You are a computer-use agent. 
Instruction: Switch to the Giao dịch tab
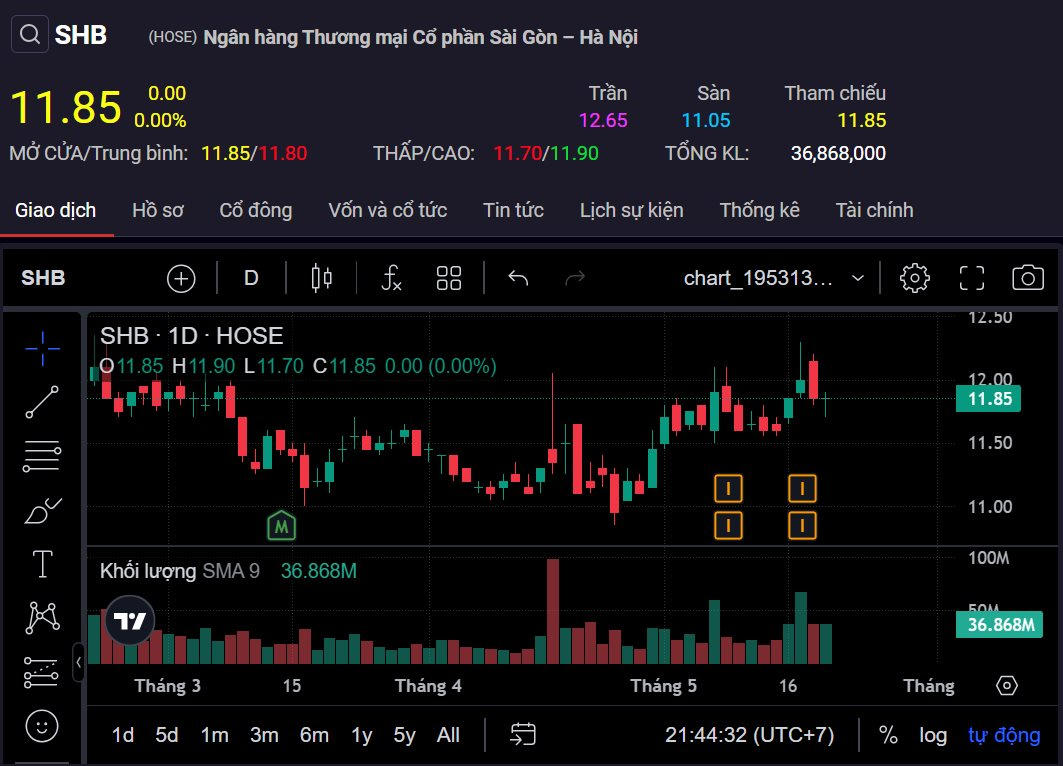(56, 210)
